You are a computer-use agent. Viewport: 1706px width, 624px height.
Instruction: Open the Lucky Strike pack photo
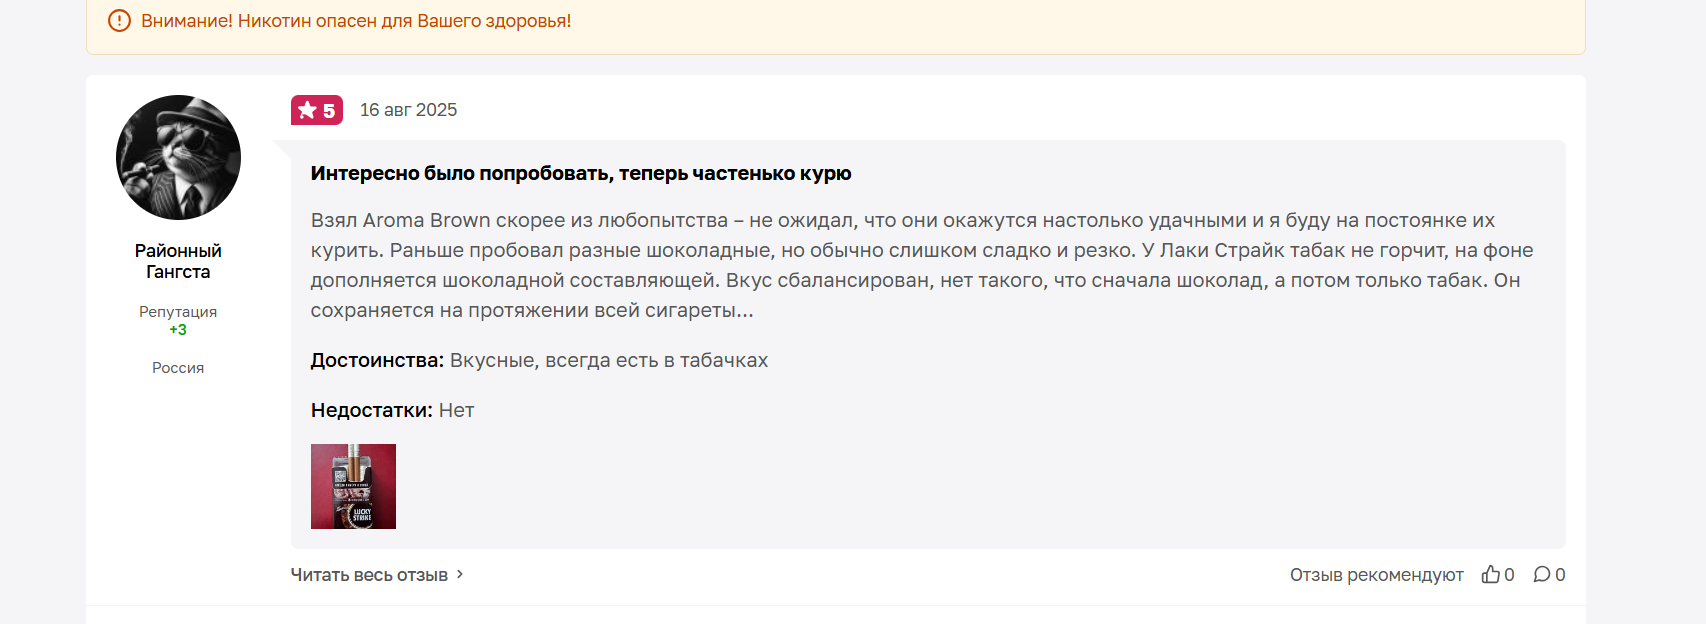[x=353, y=486]
